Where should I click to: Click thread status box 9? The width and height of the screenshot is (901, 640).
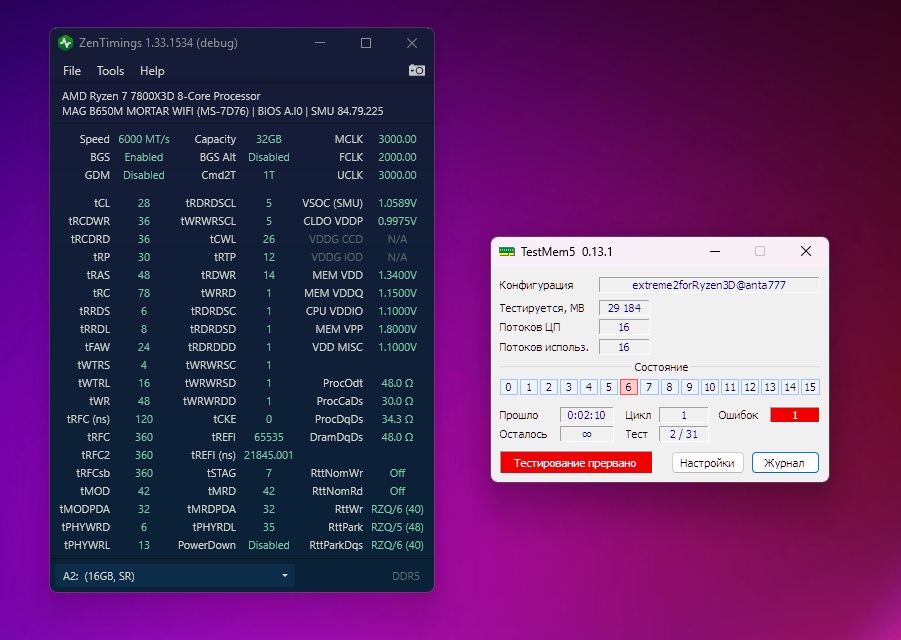pos(689,387)
